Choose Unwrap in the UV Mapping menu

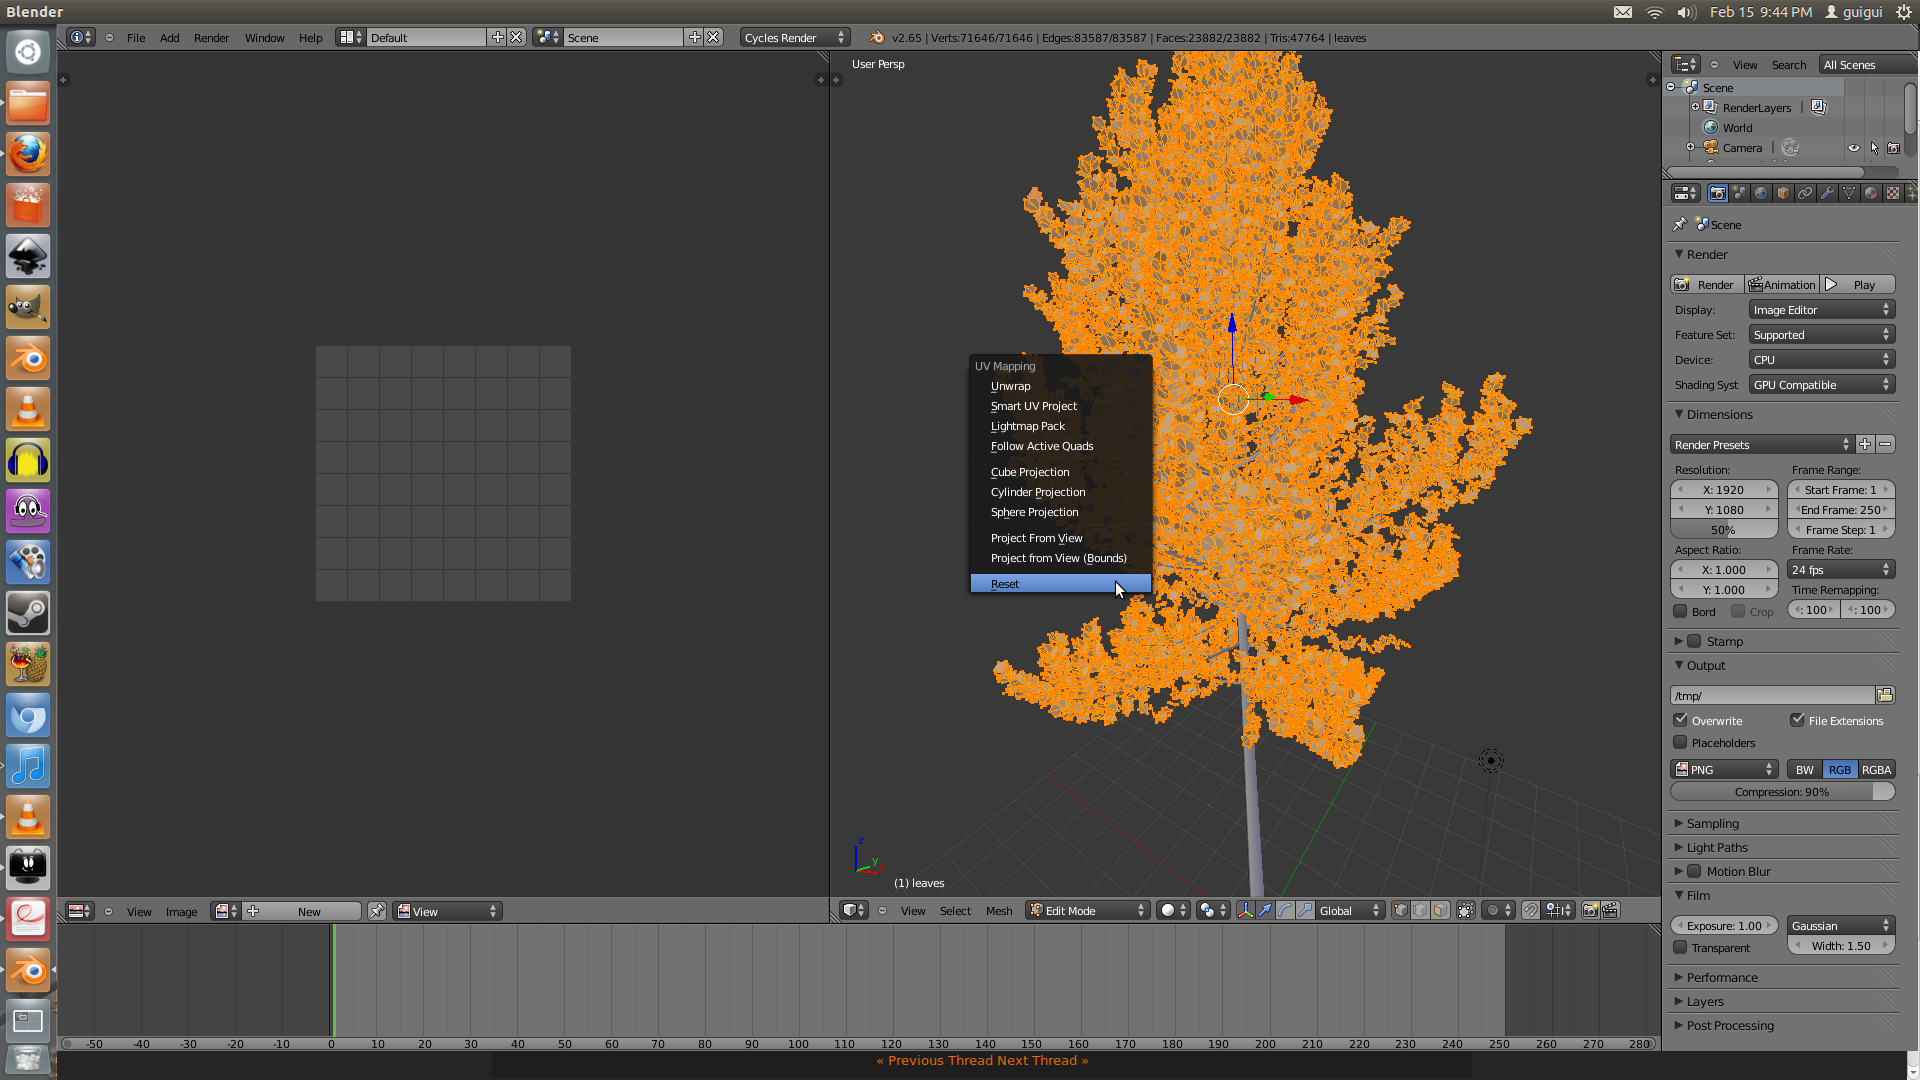coord(1060,386)
